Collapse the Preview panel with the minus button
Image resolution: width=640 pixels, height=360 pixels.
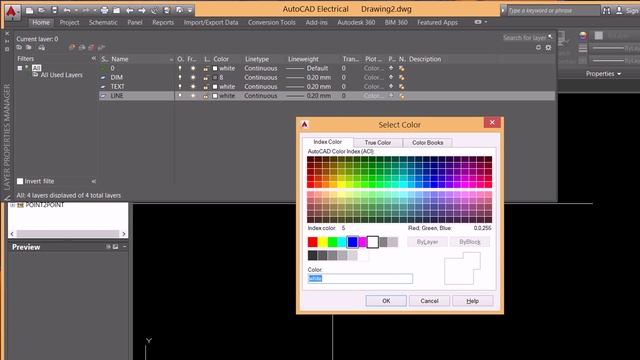[124, 247]
